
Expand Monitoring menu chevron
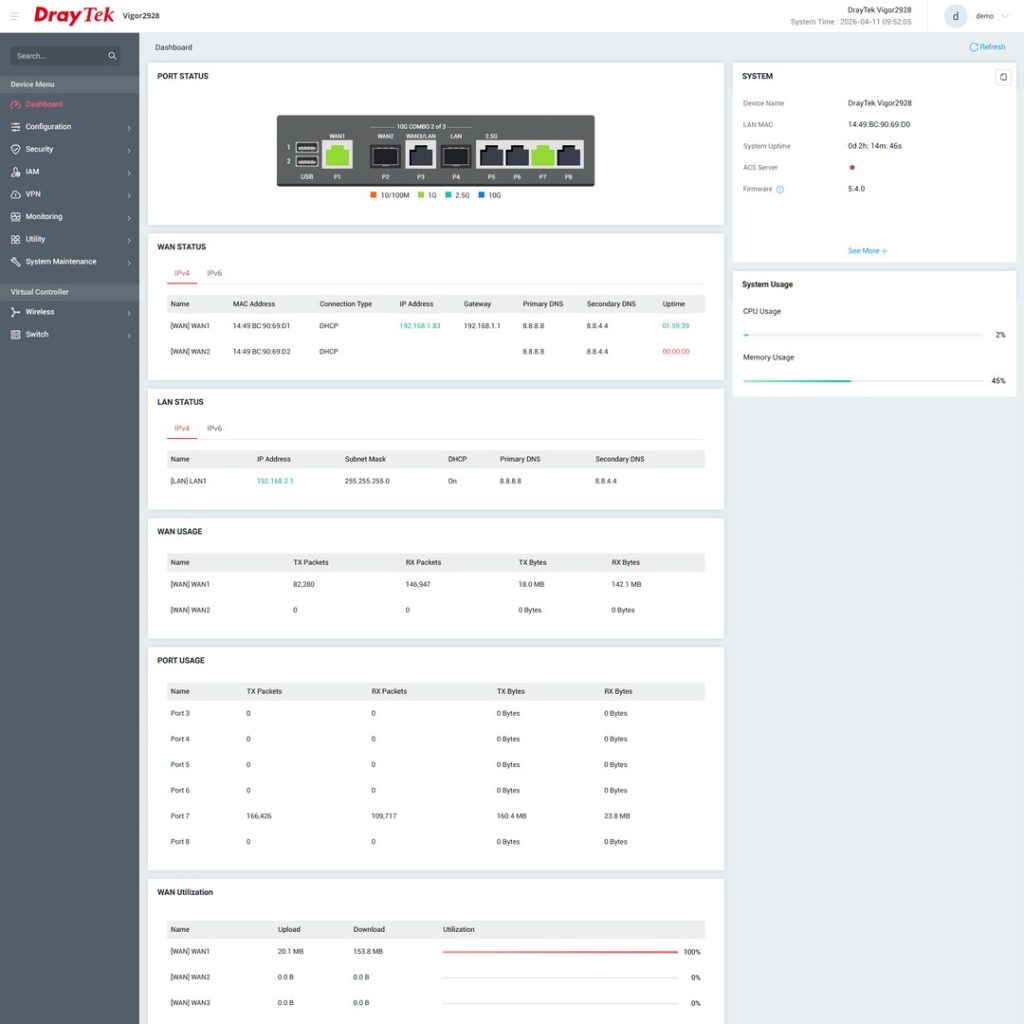tap(129, 218)
